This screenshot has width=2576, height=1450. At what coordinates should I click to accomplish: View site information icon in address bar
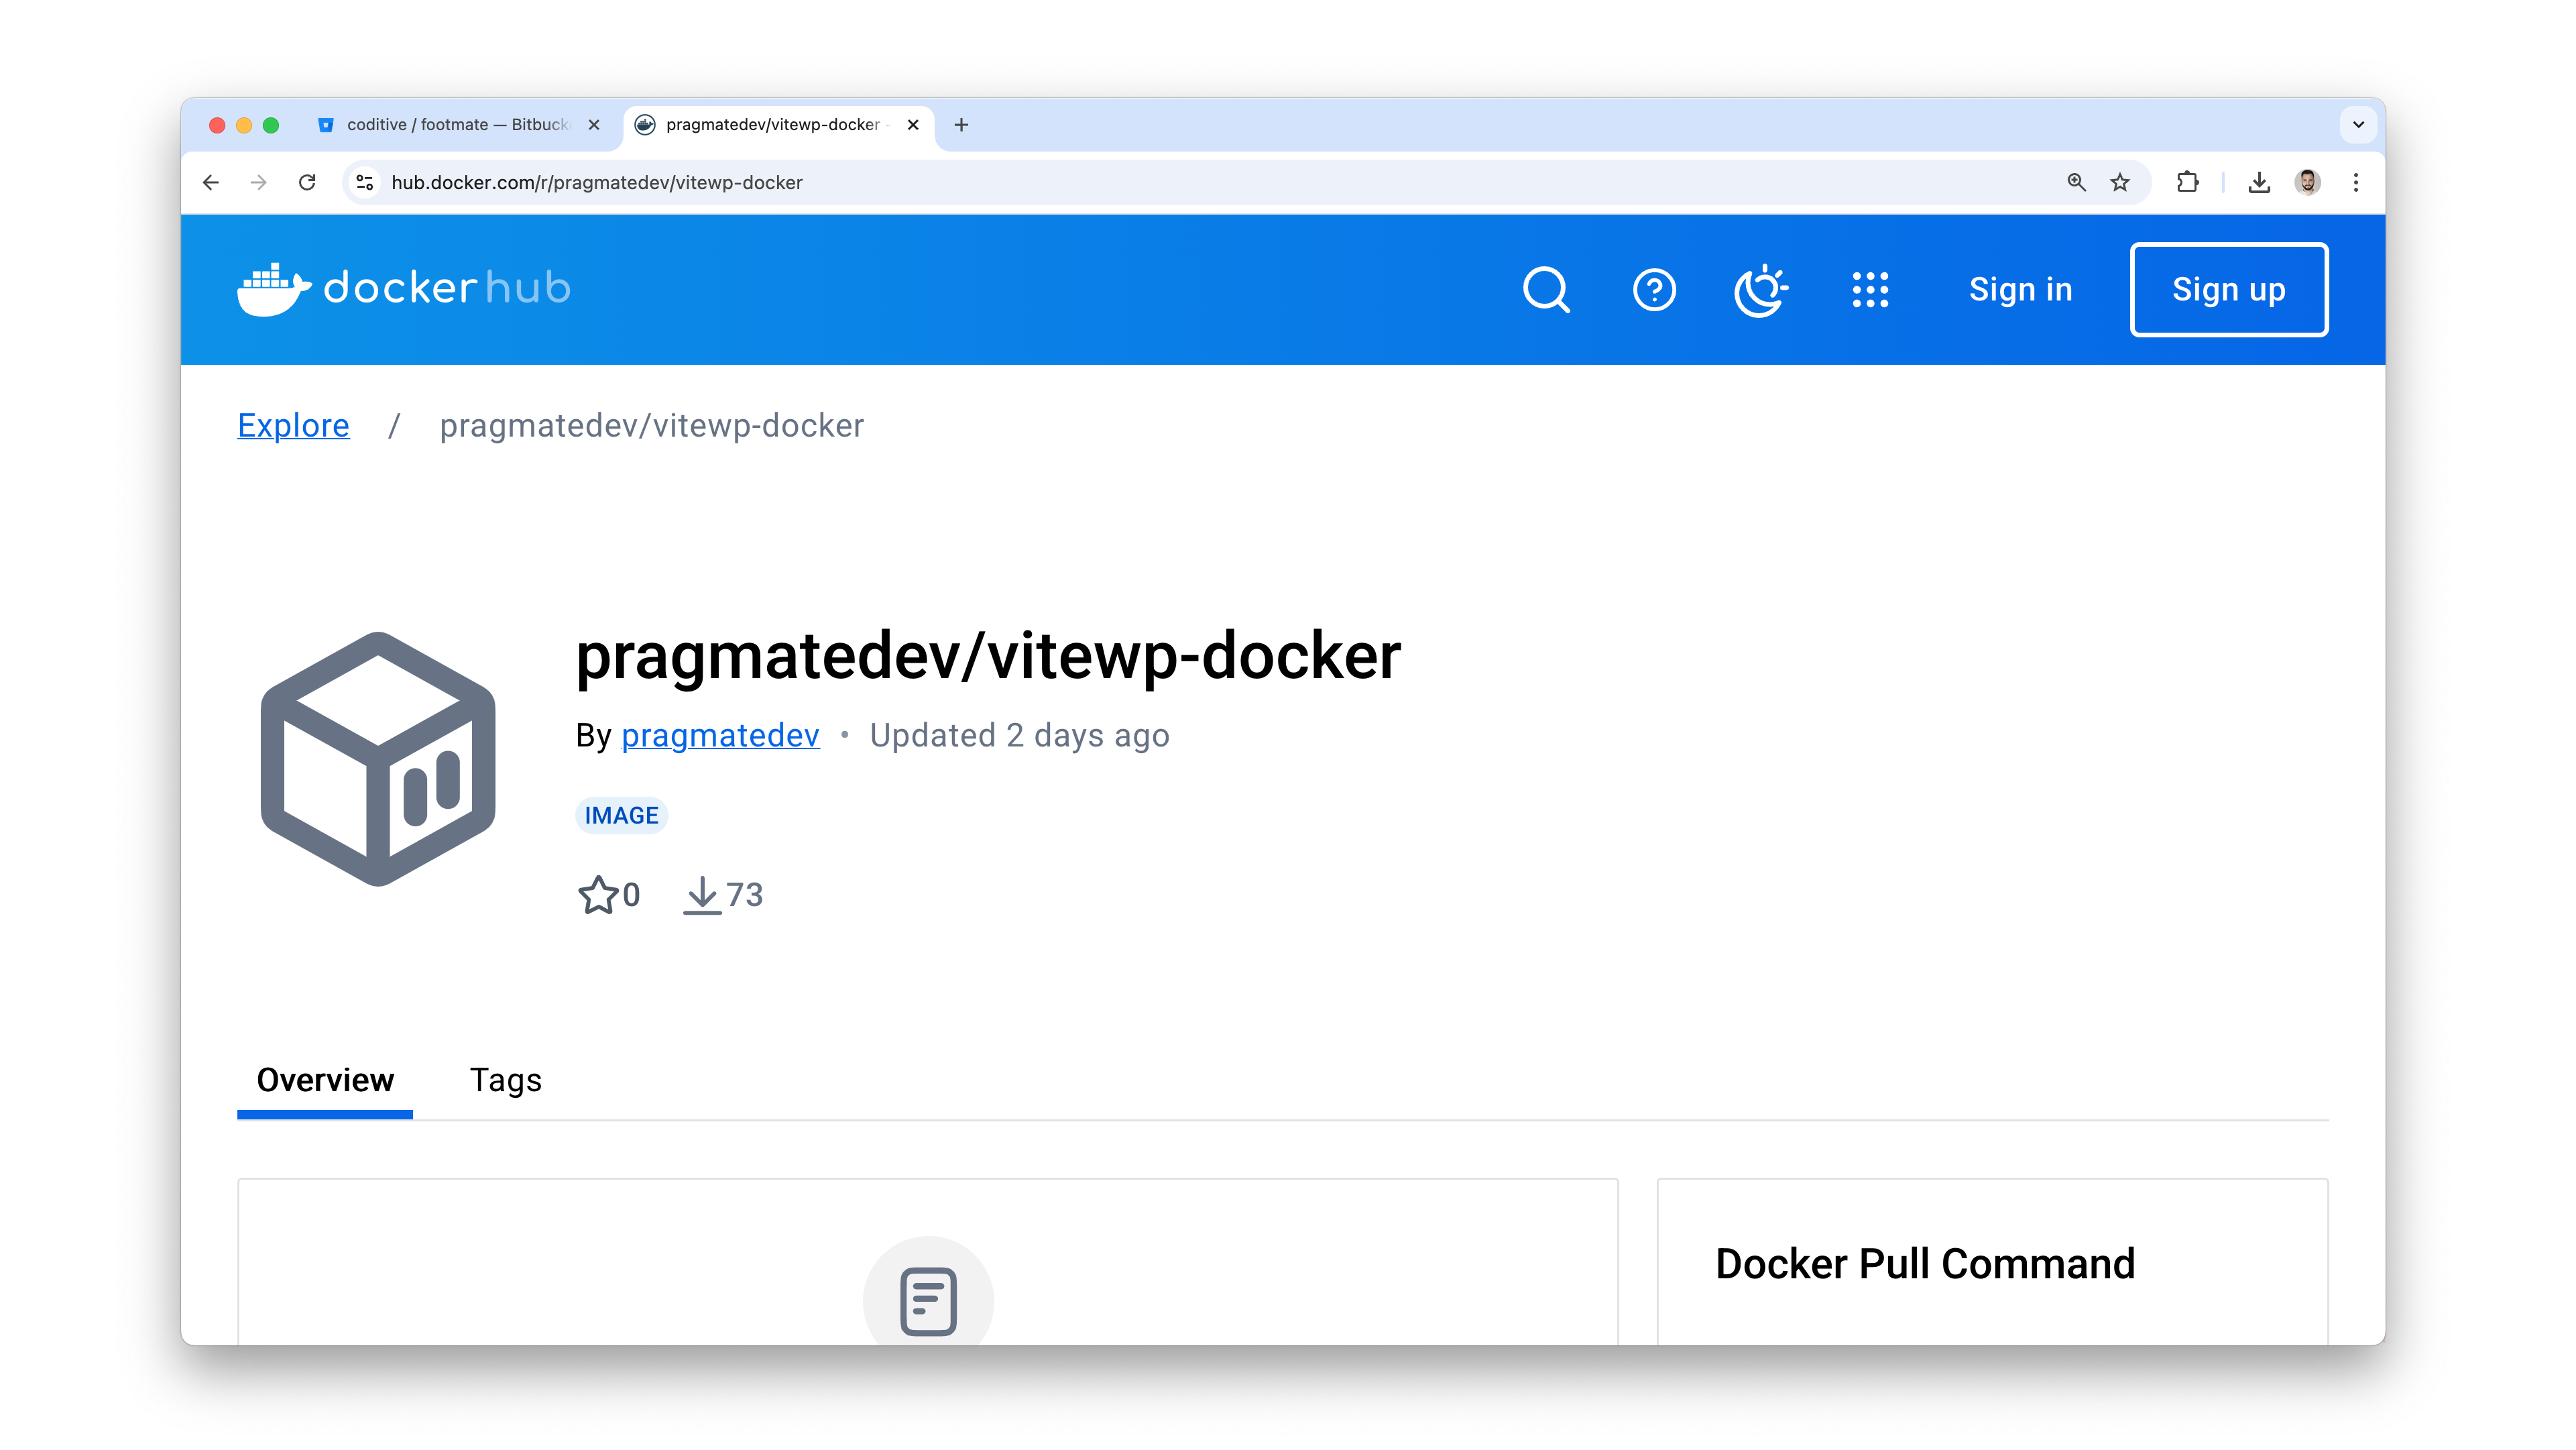coord(365,182)
